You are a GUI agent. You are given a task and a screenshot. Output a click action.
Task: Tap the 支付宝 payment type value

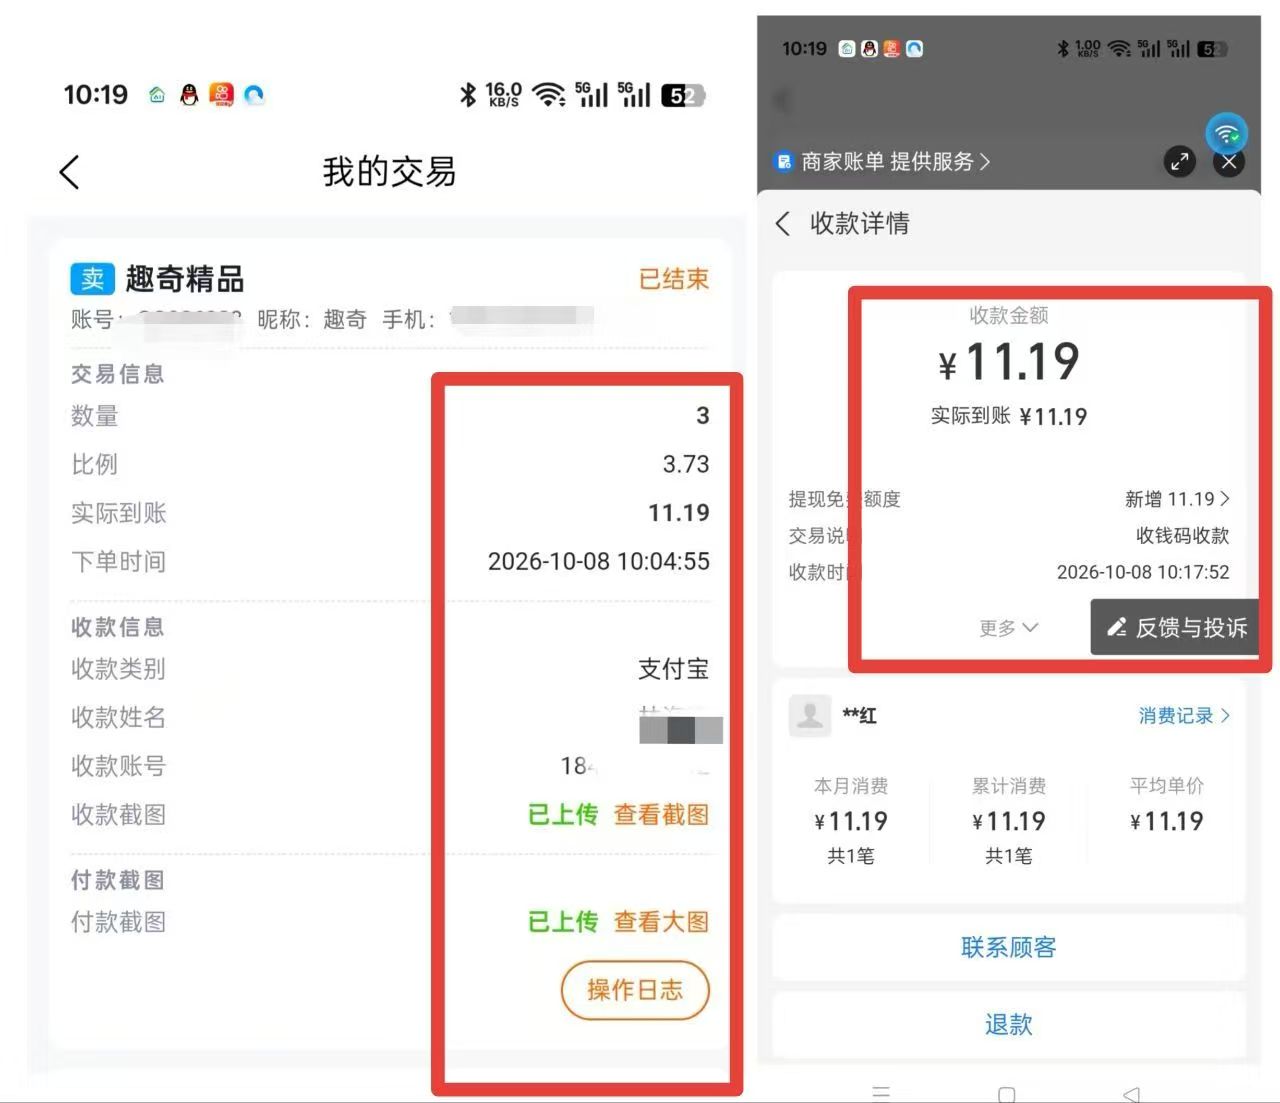(x=674, y=668)
